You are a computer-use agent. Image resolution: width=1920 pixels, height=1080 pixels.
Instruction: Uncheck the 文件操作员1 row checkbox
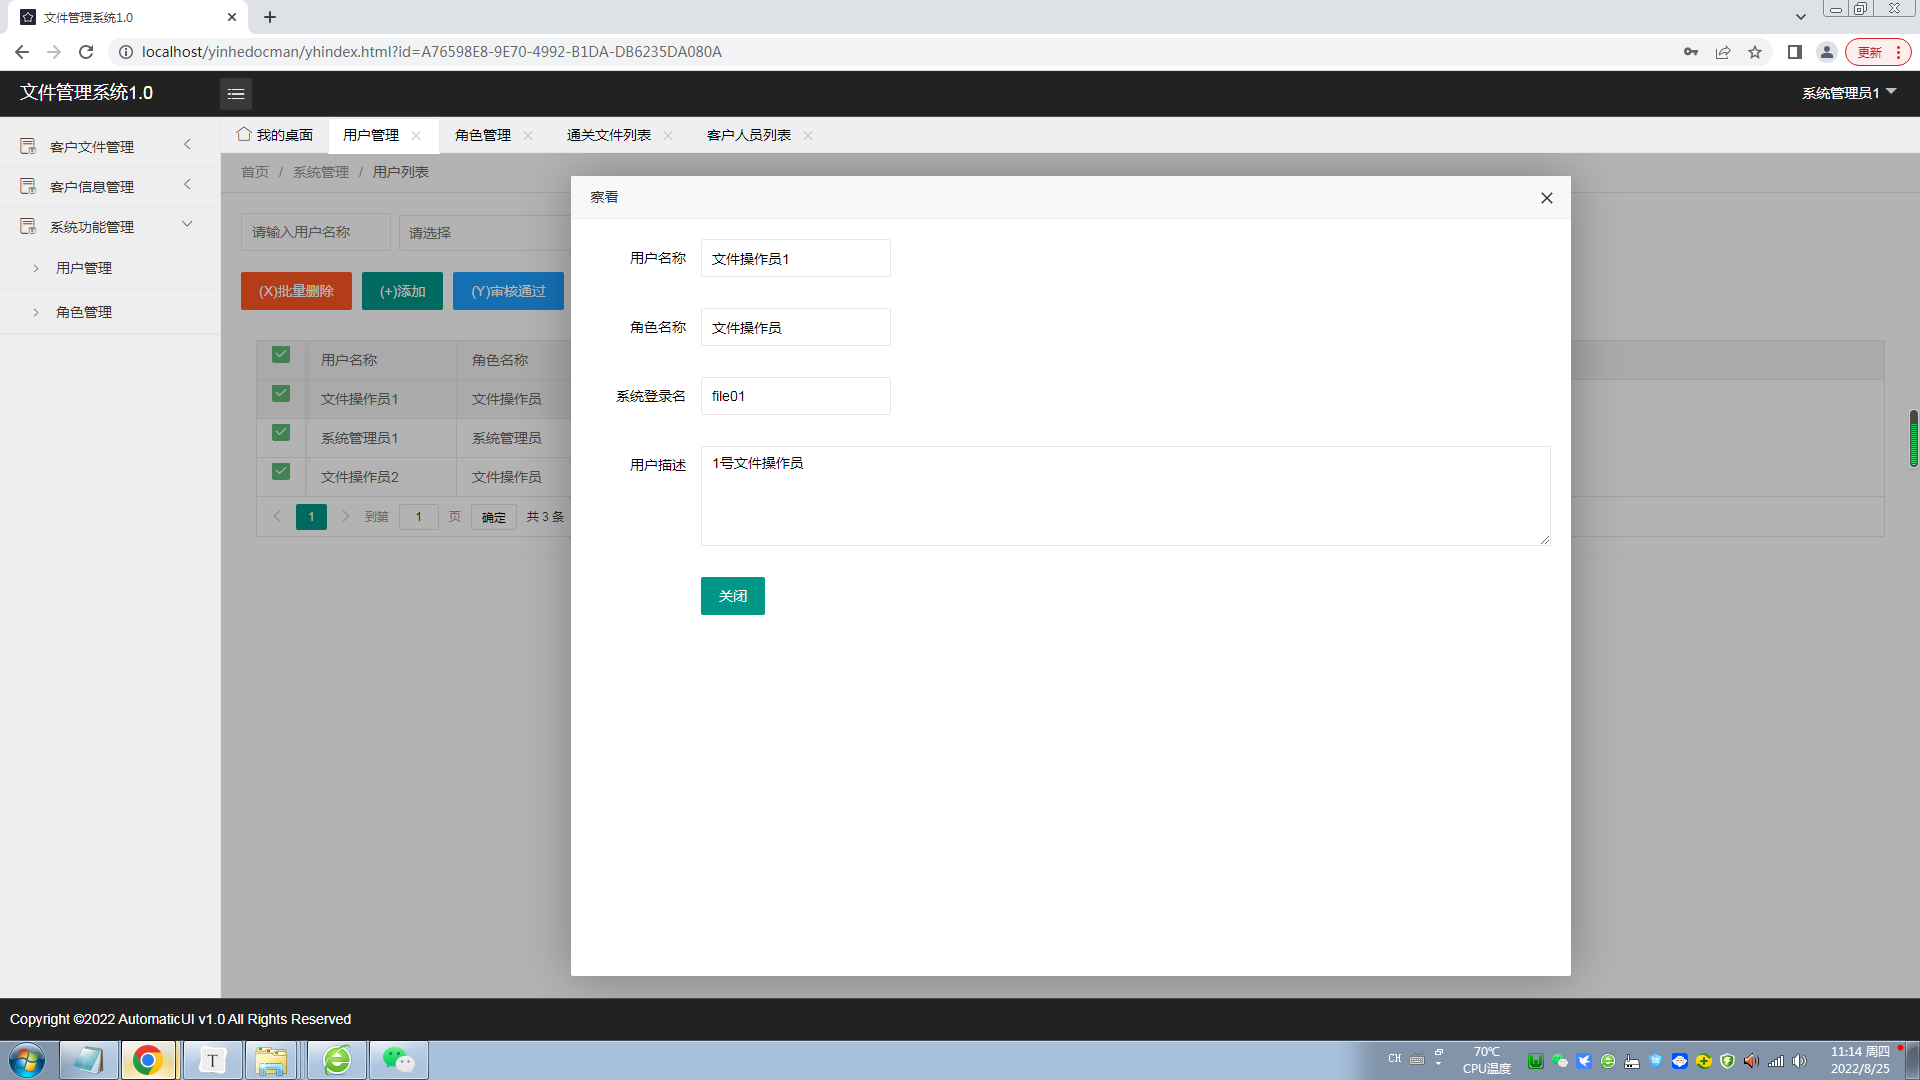click(281, 394)
